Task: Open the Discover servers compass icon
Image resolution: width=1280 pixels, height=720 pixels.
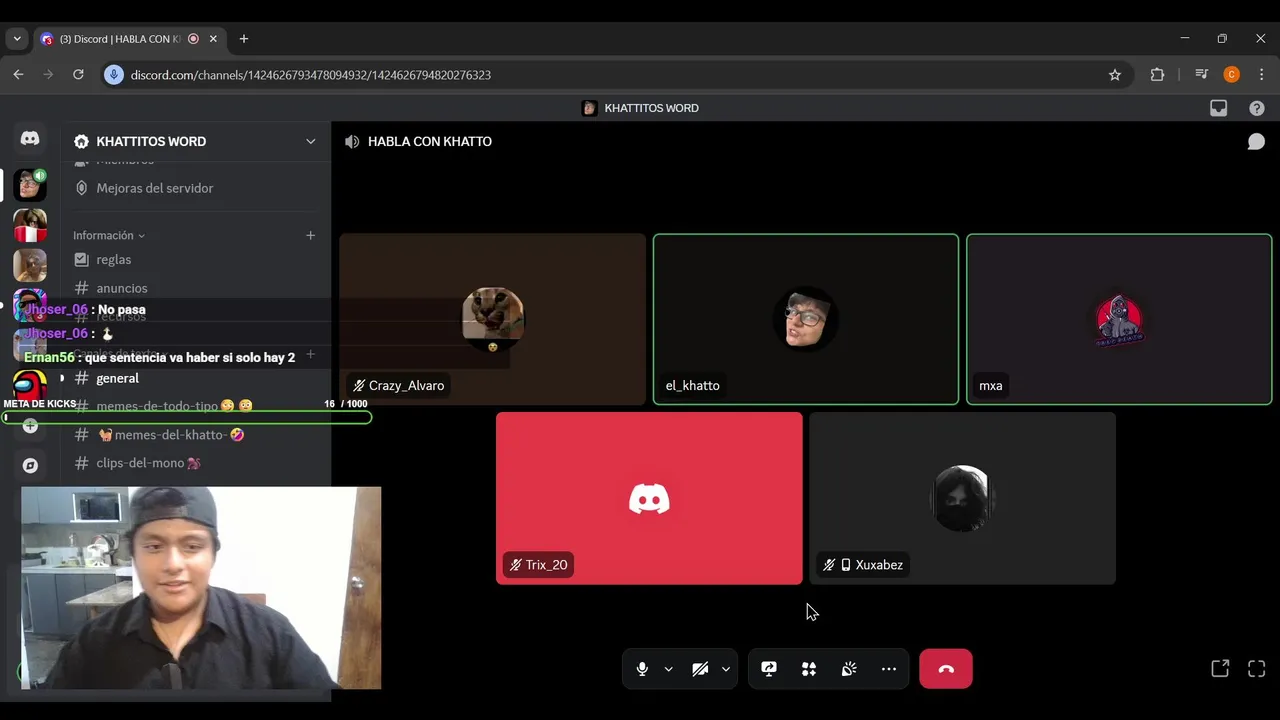Action: 30,466
